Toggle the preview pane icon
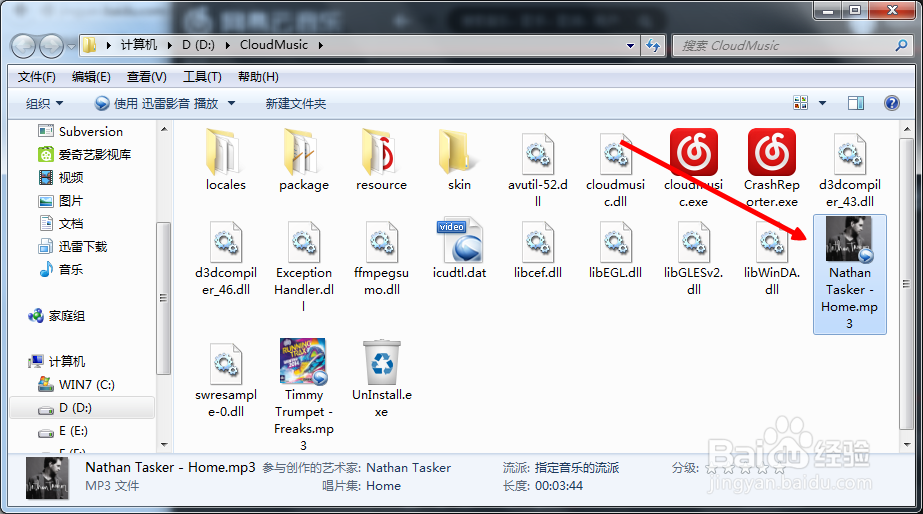The image size is (923, 514). pyautogui.click(x=856, y=103)
